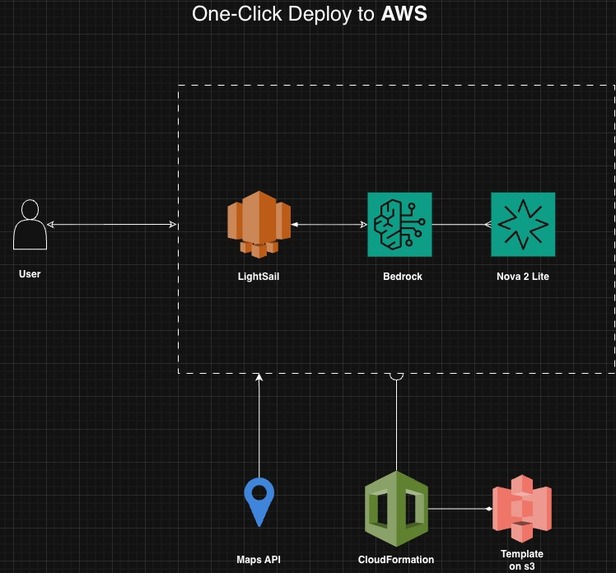Click the vertical line above CloudFormation
The height and width of the screenshot is (573, 616).
coord(396,422)
